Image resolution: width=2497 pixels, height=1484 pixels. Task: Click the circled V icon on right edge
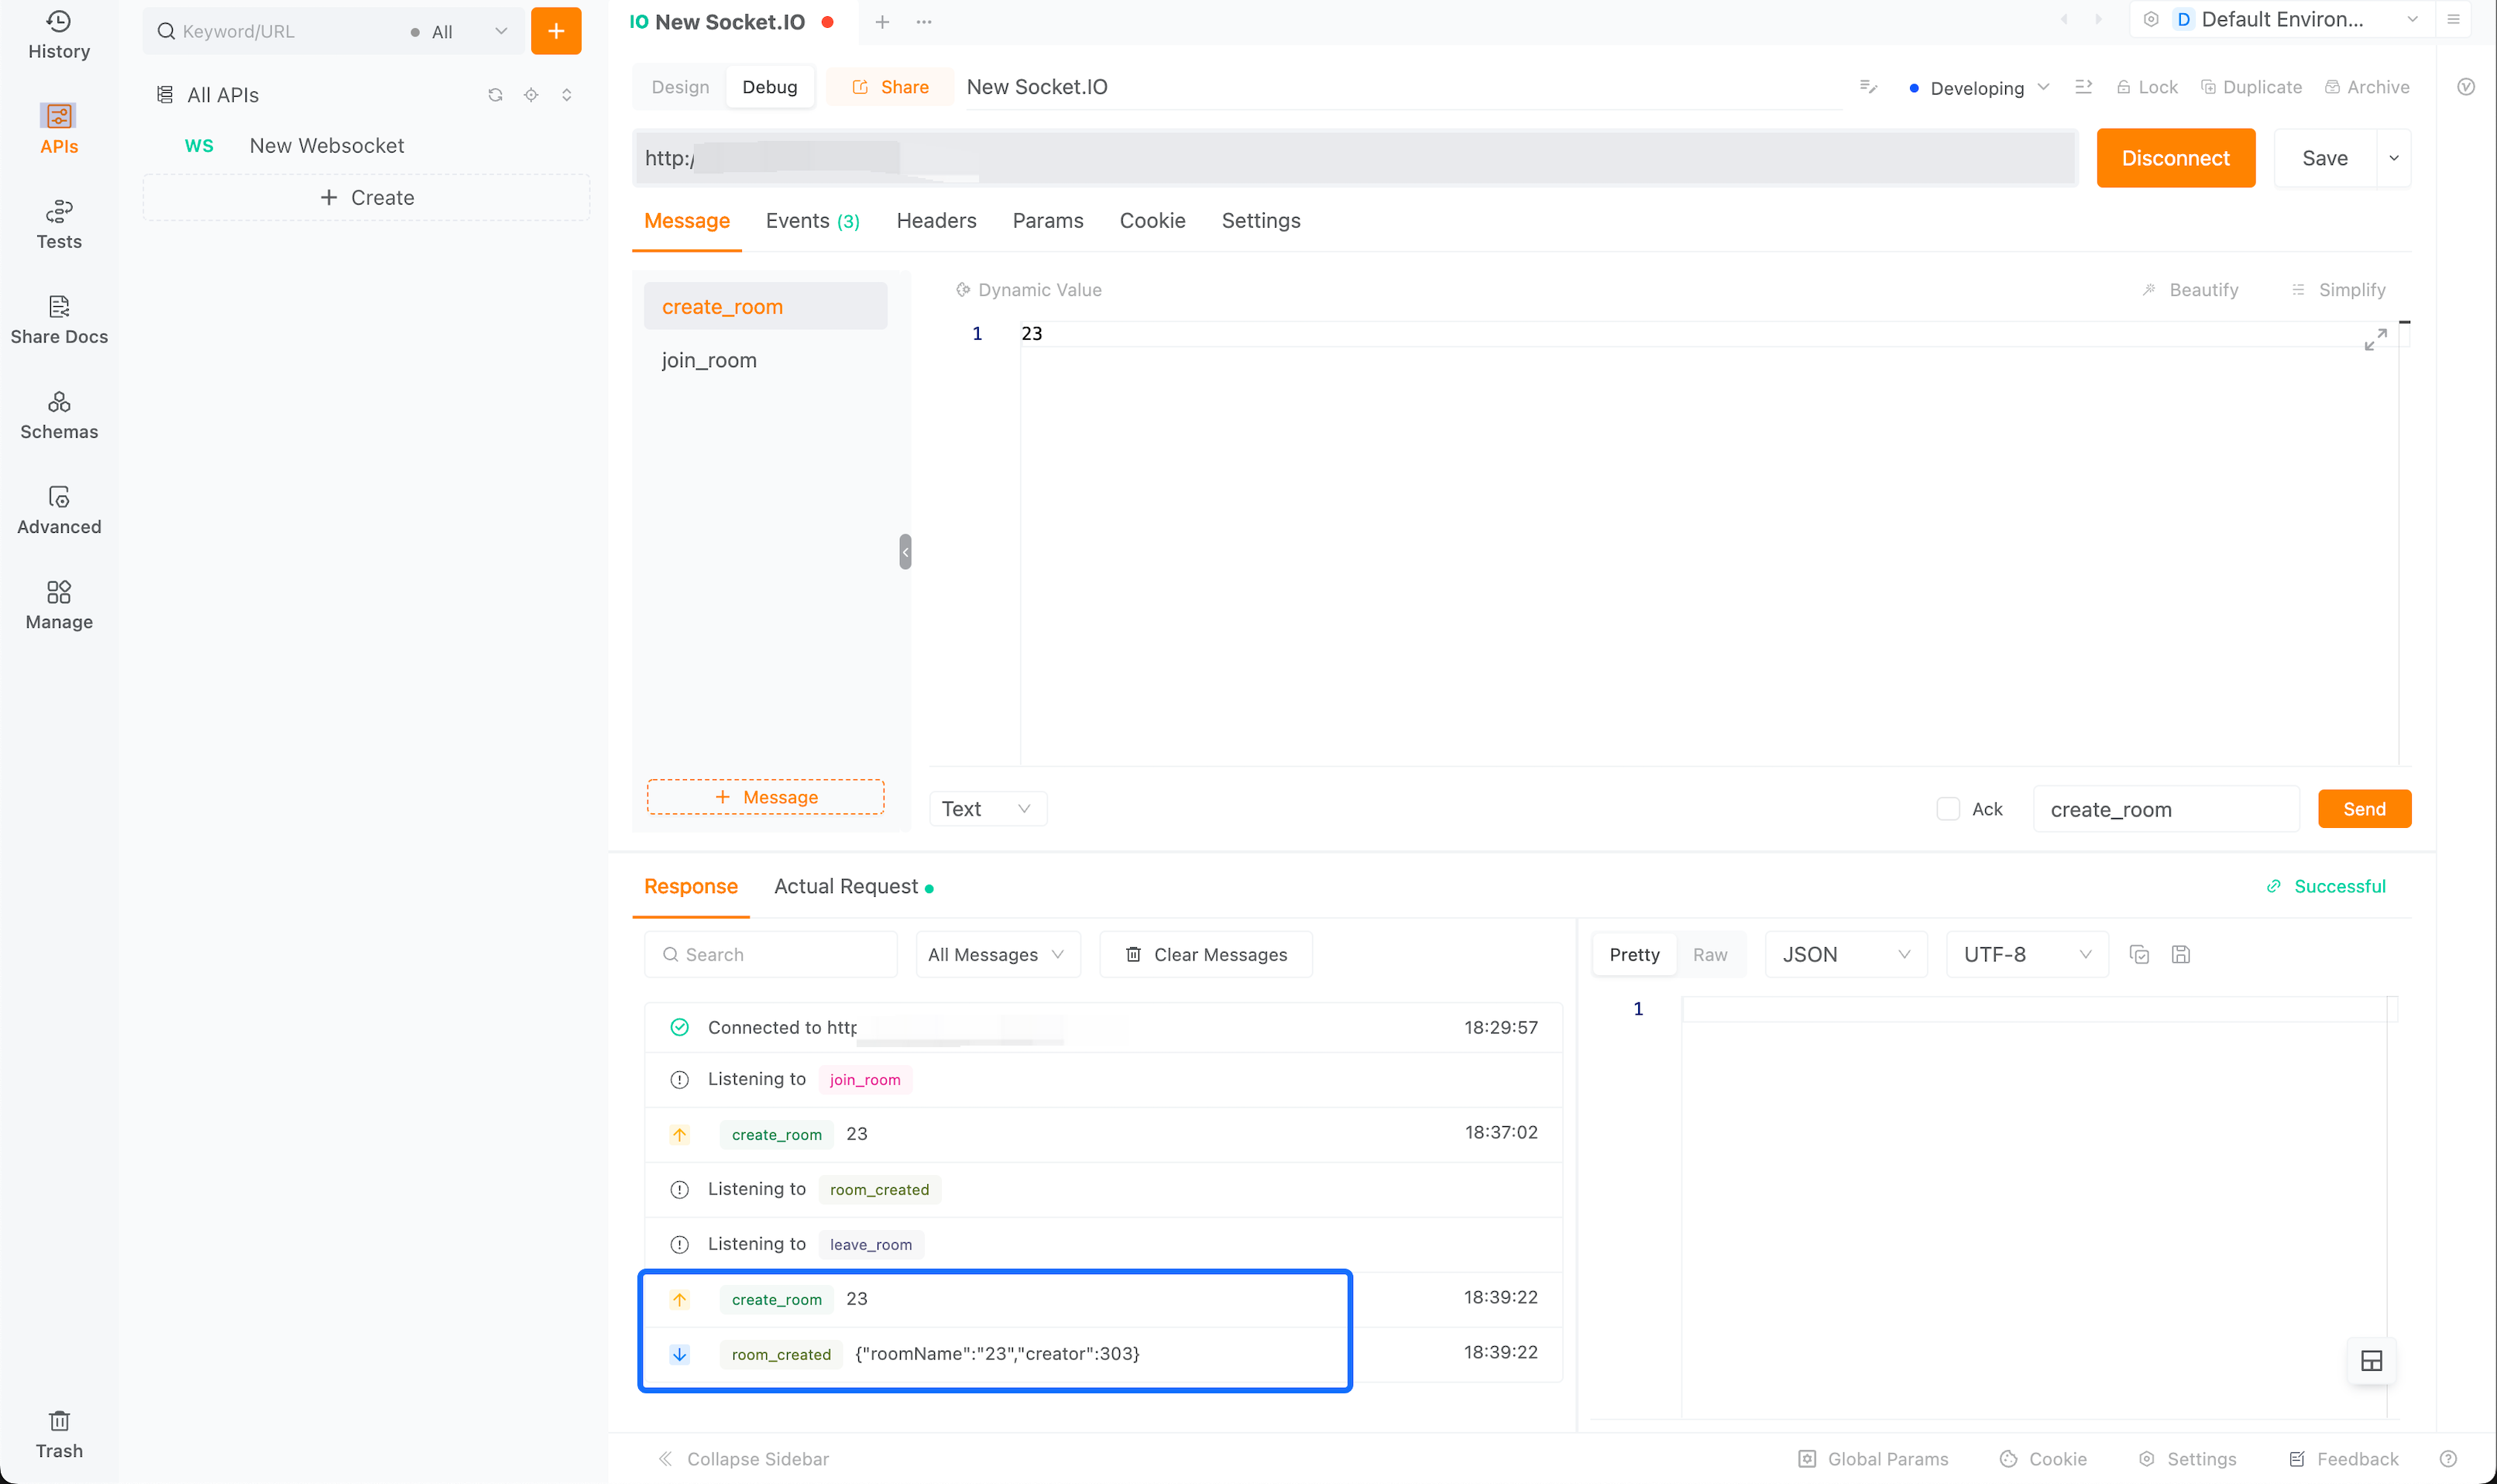tap(2466, 87)
